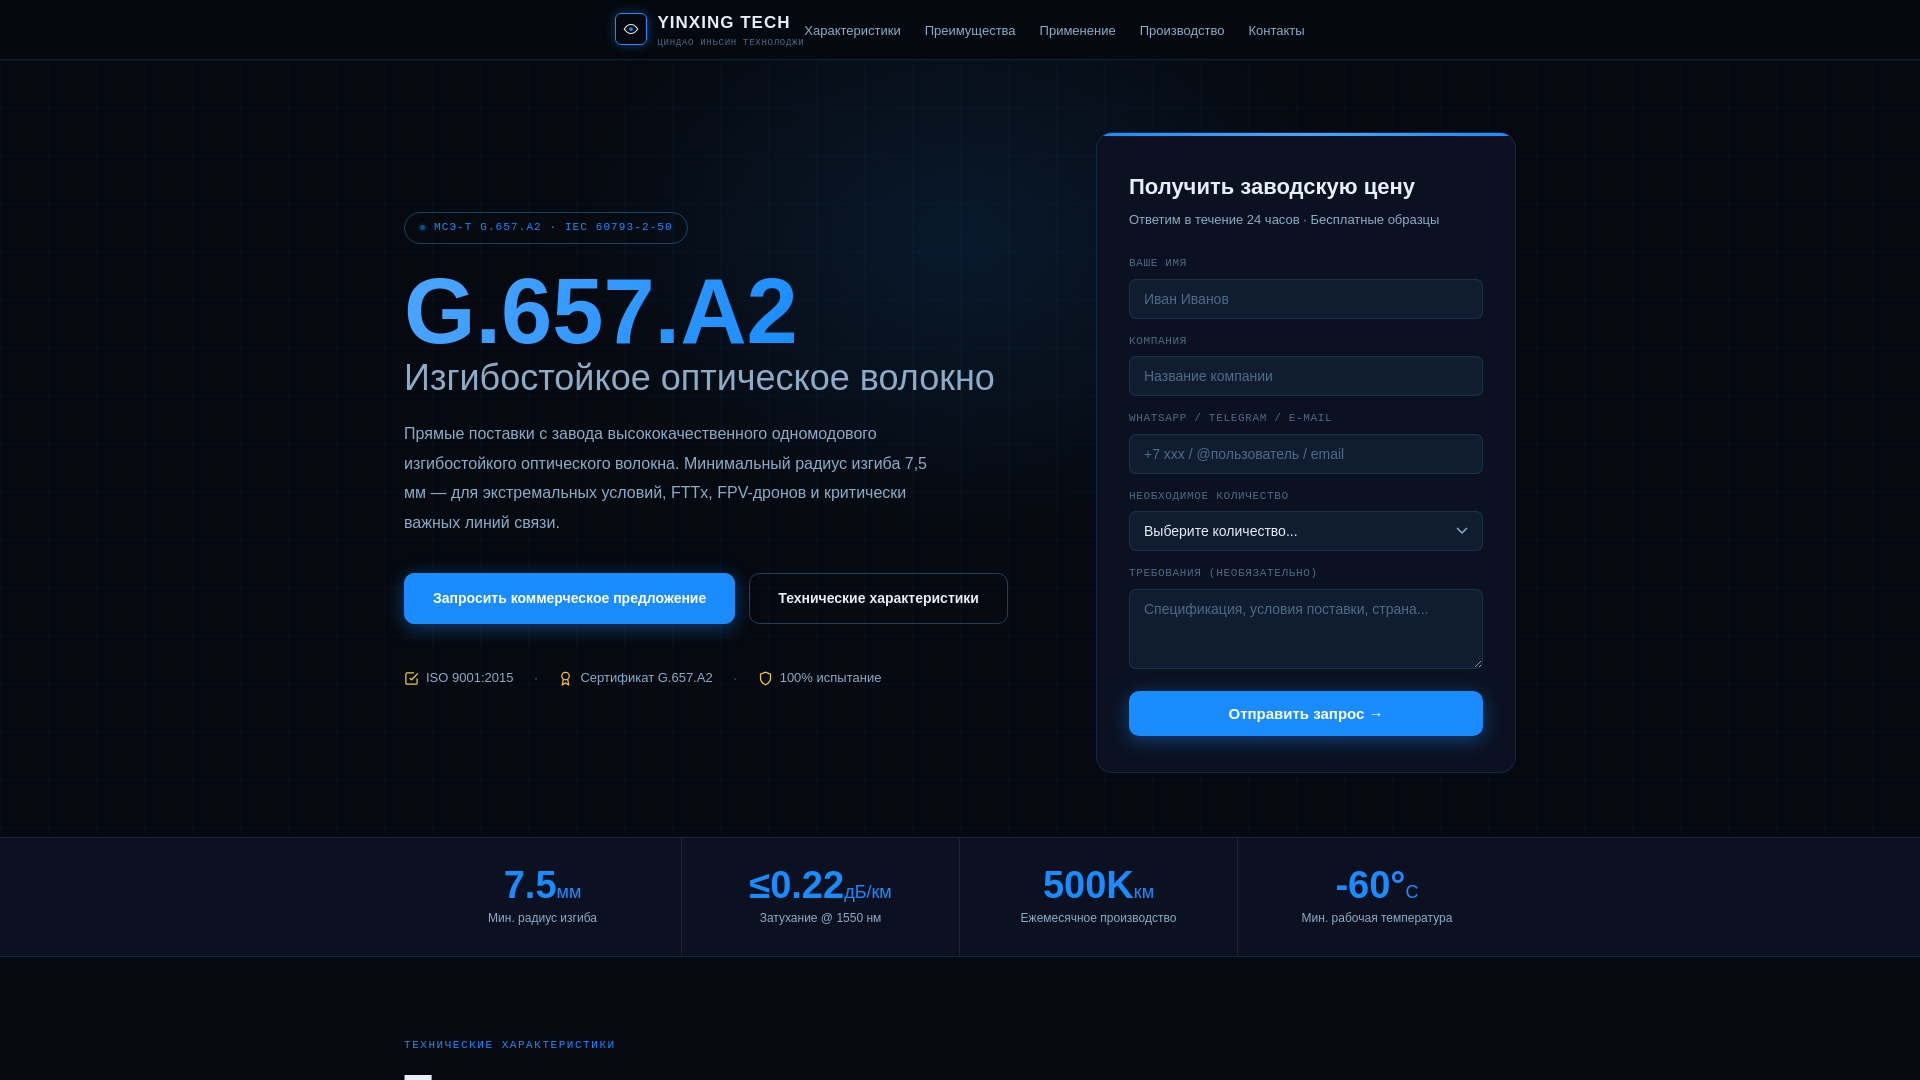
Task: Click the Yinxing Tech eye logo icon
Action: [631, 29]
